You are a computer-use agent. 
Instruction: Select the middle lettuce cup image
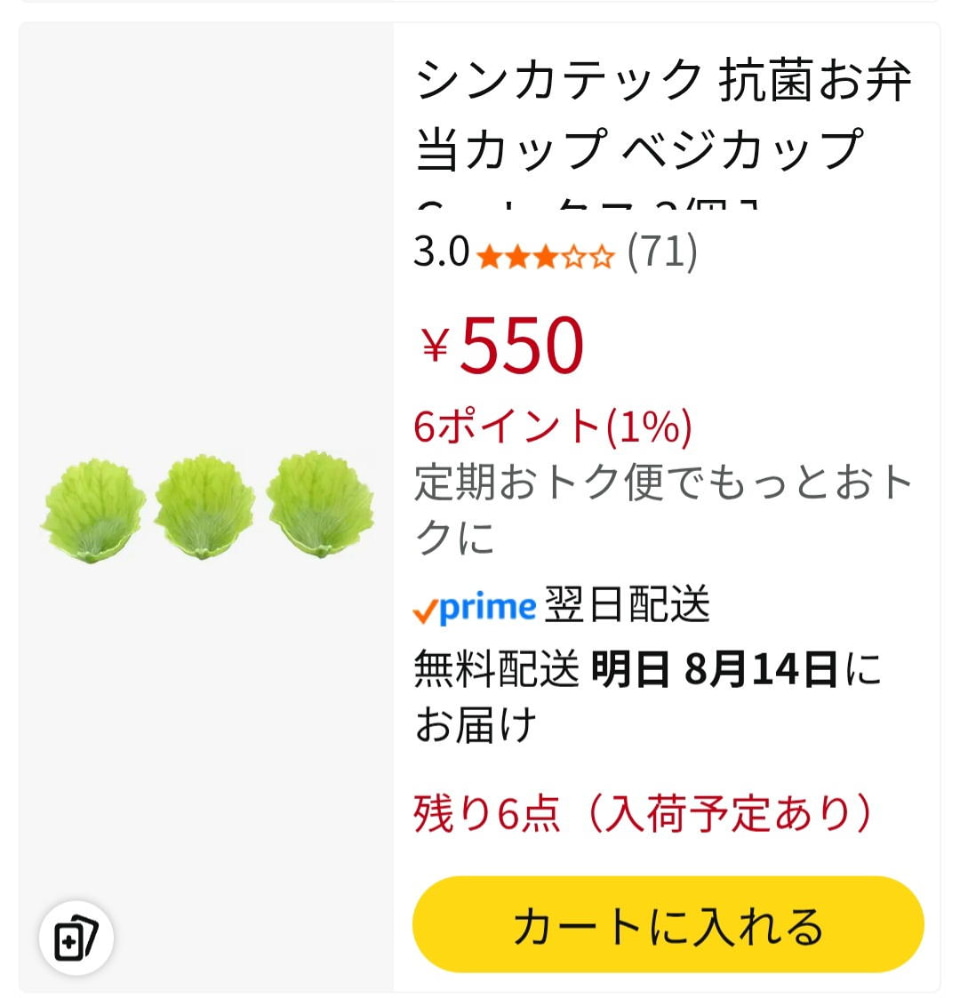(204, 506)
